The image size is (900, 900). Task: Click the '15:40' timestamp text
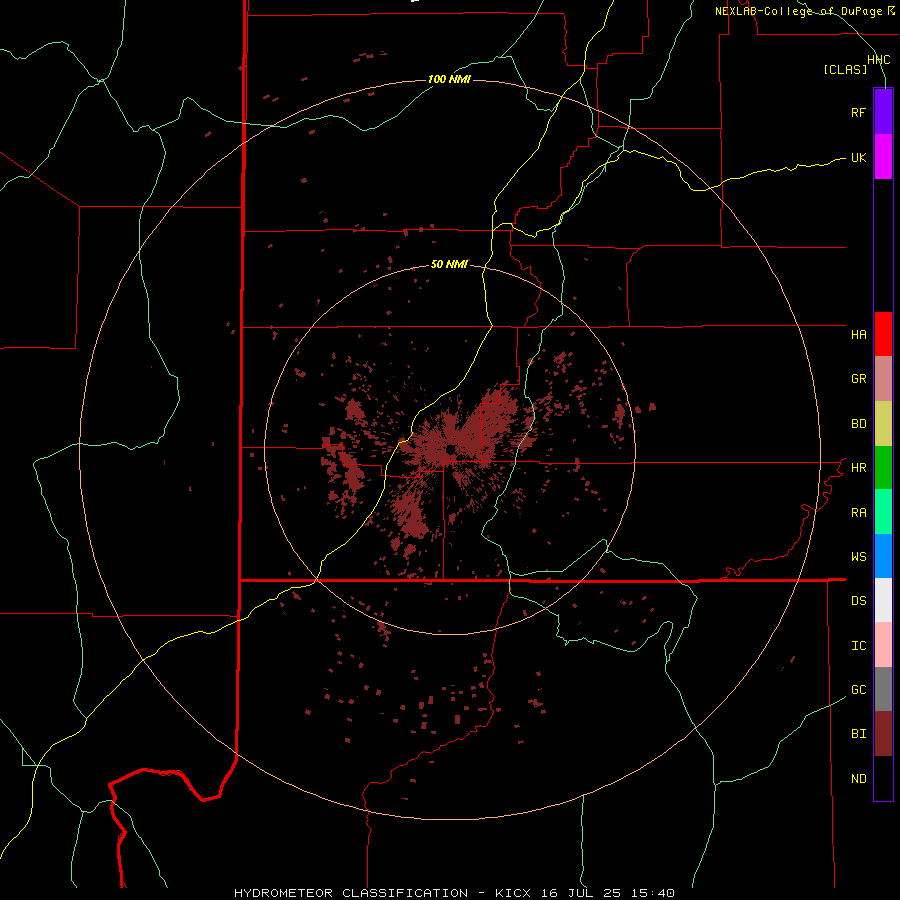[x=653, y=893]
